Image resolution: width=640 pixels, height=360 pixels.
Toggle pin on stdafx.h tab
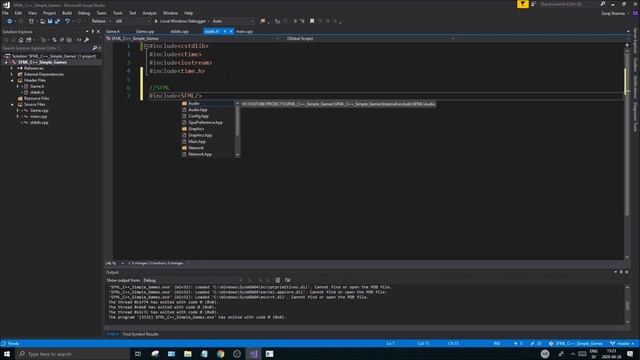pos(225,31)
